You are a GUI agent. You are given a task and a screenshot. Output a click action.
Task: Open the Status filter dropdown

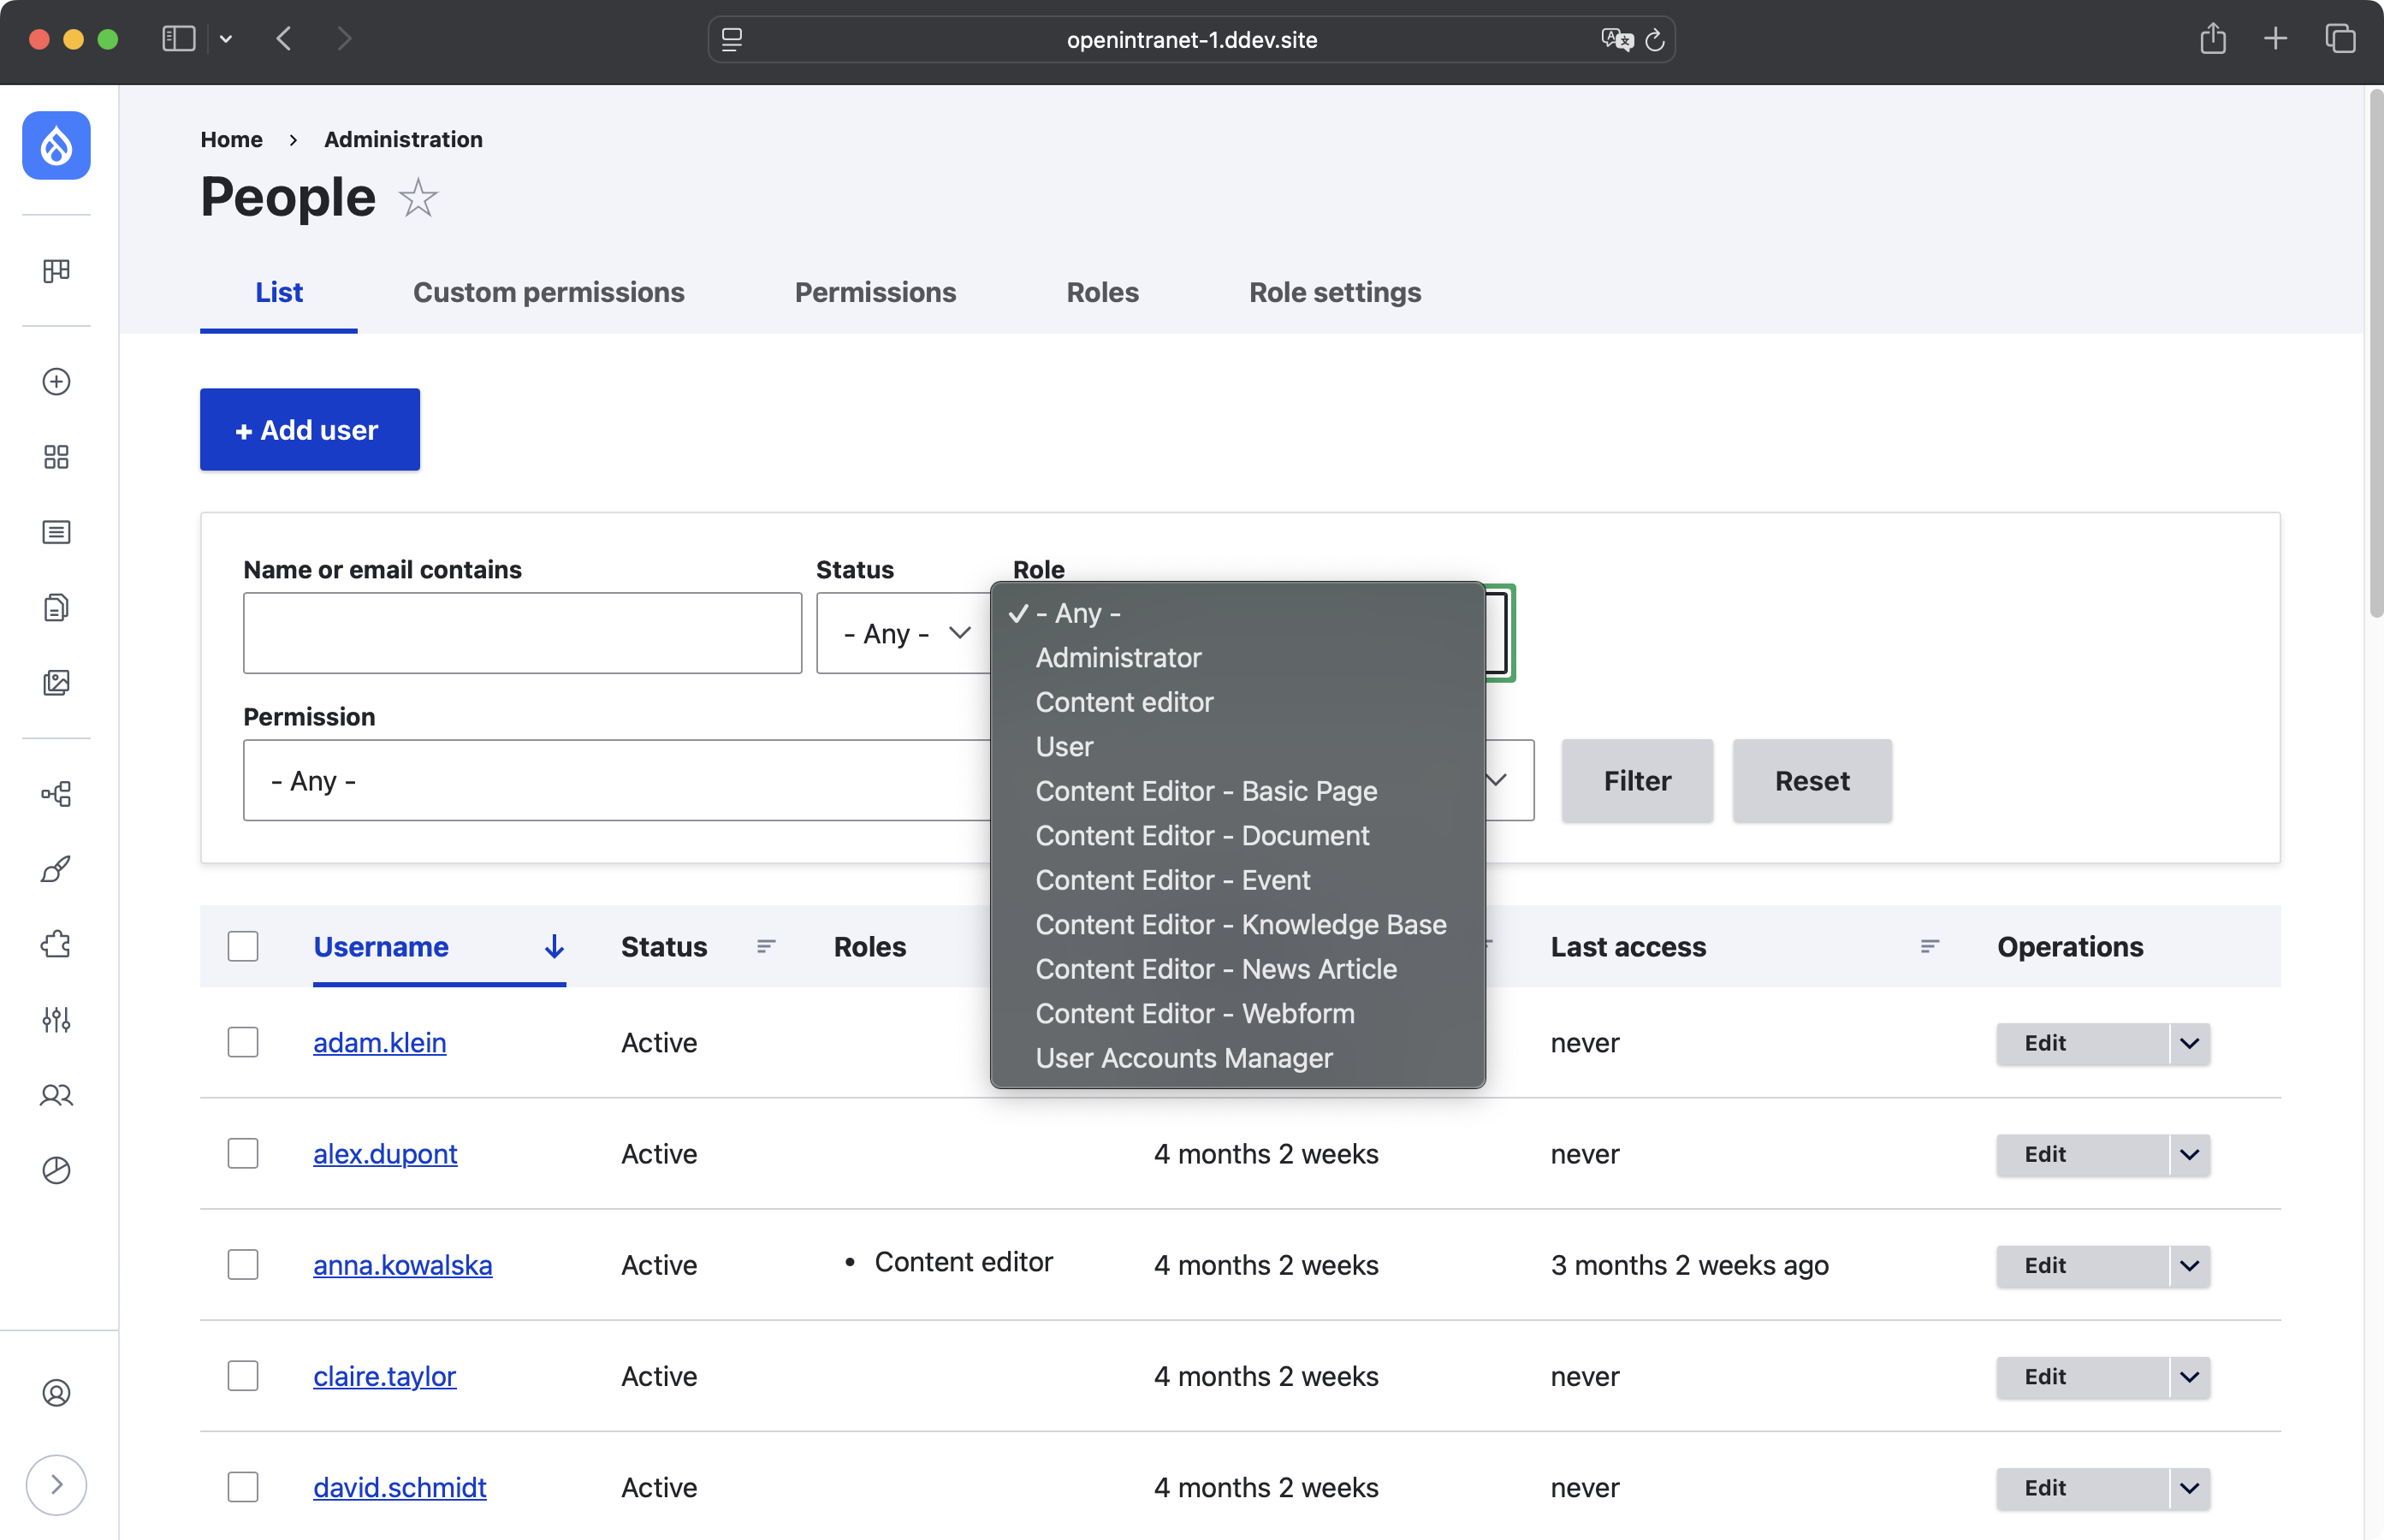pyautogui.click(x=905, y=633)
